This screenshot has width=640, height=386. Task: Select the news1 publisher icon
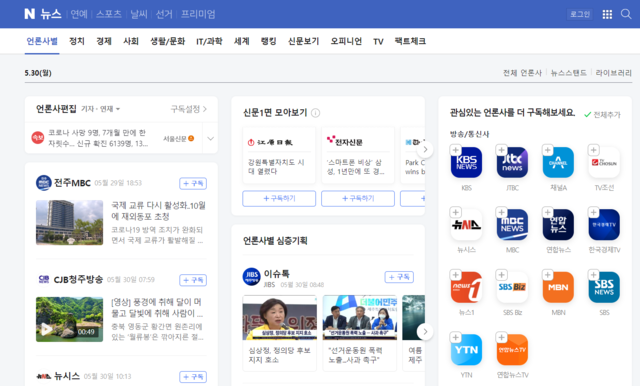[466, 287]
